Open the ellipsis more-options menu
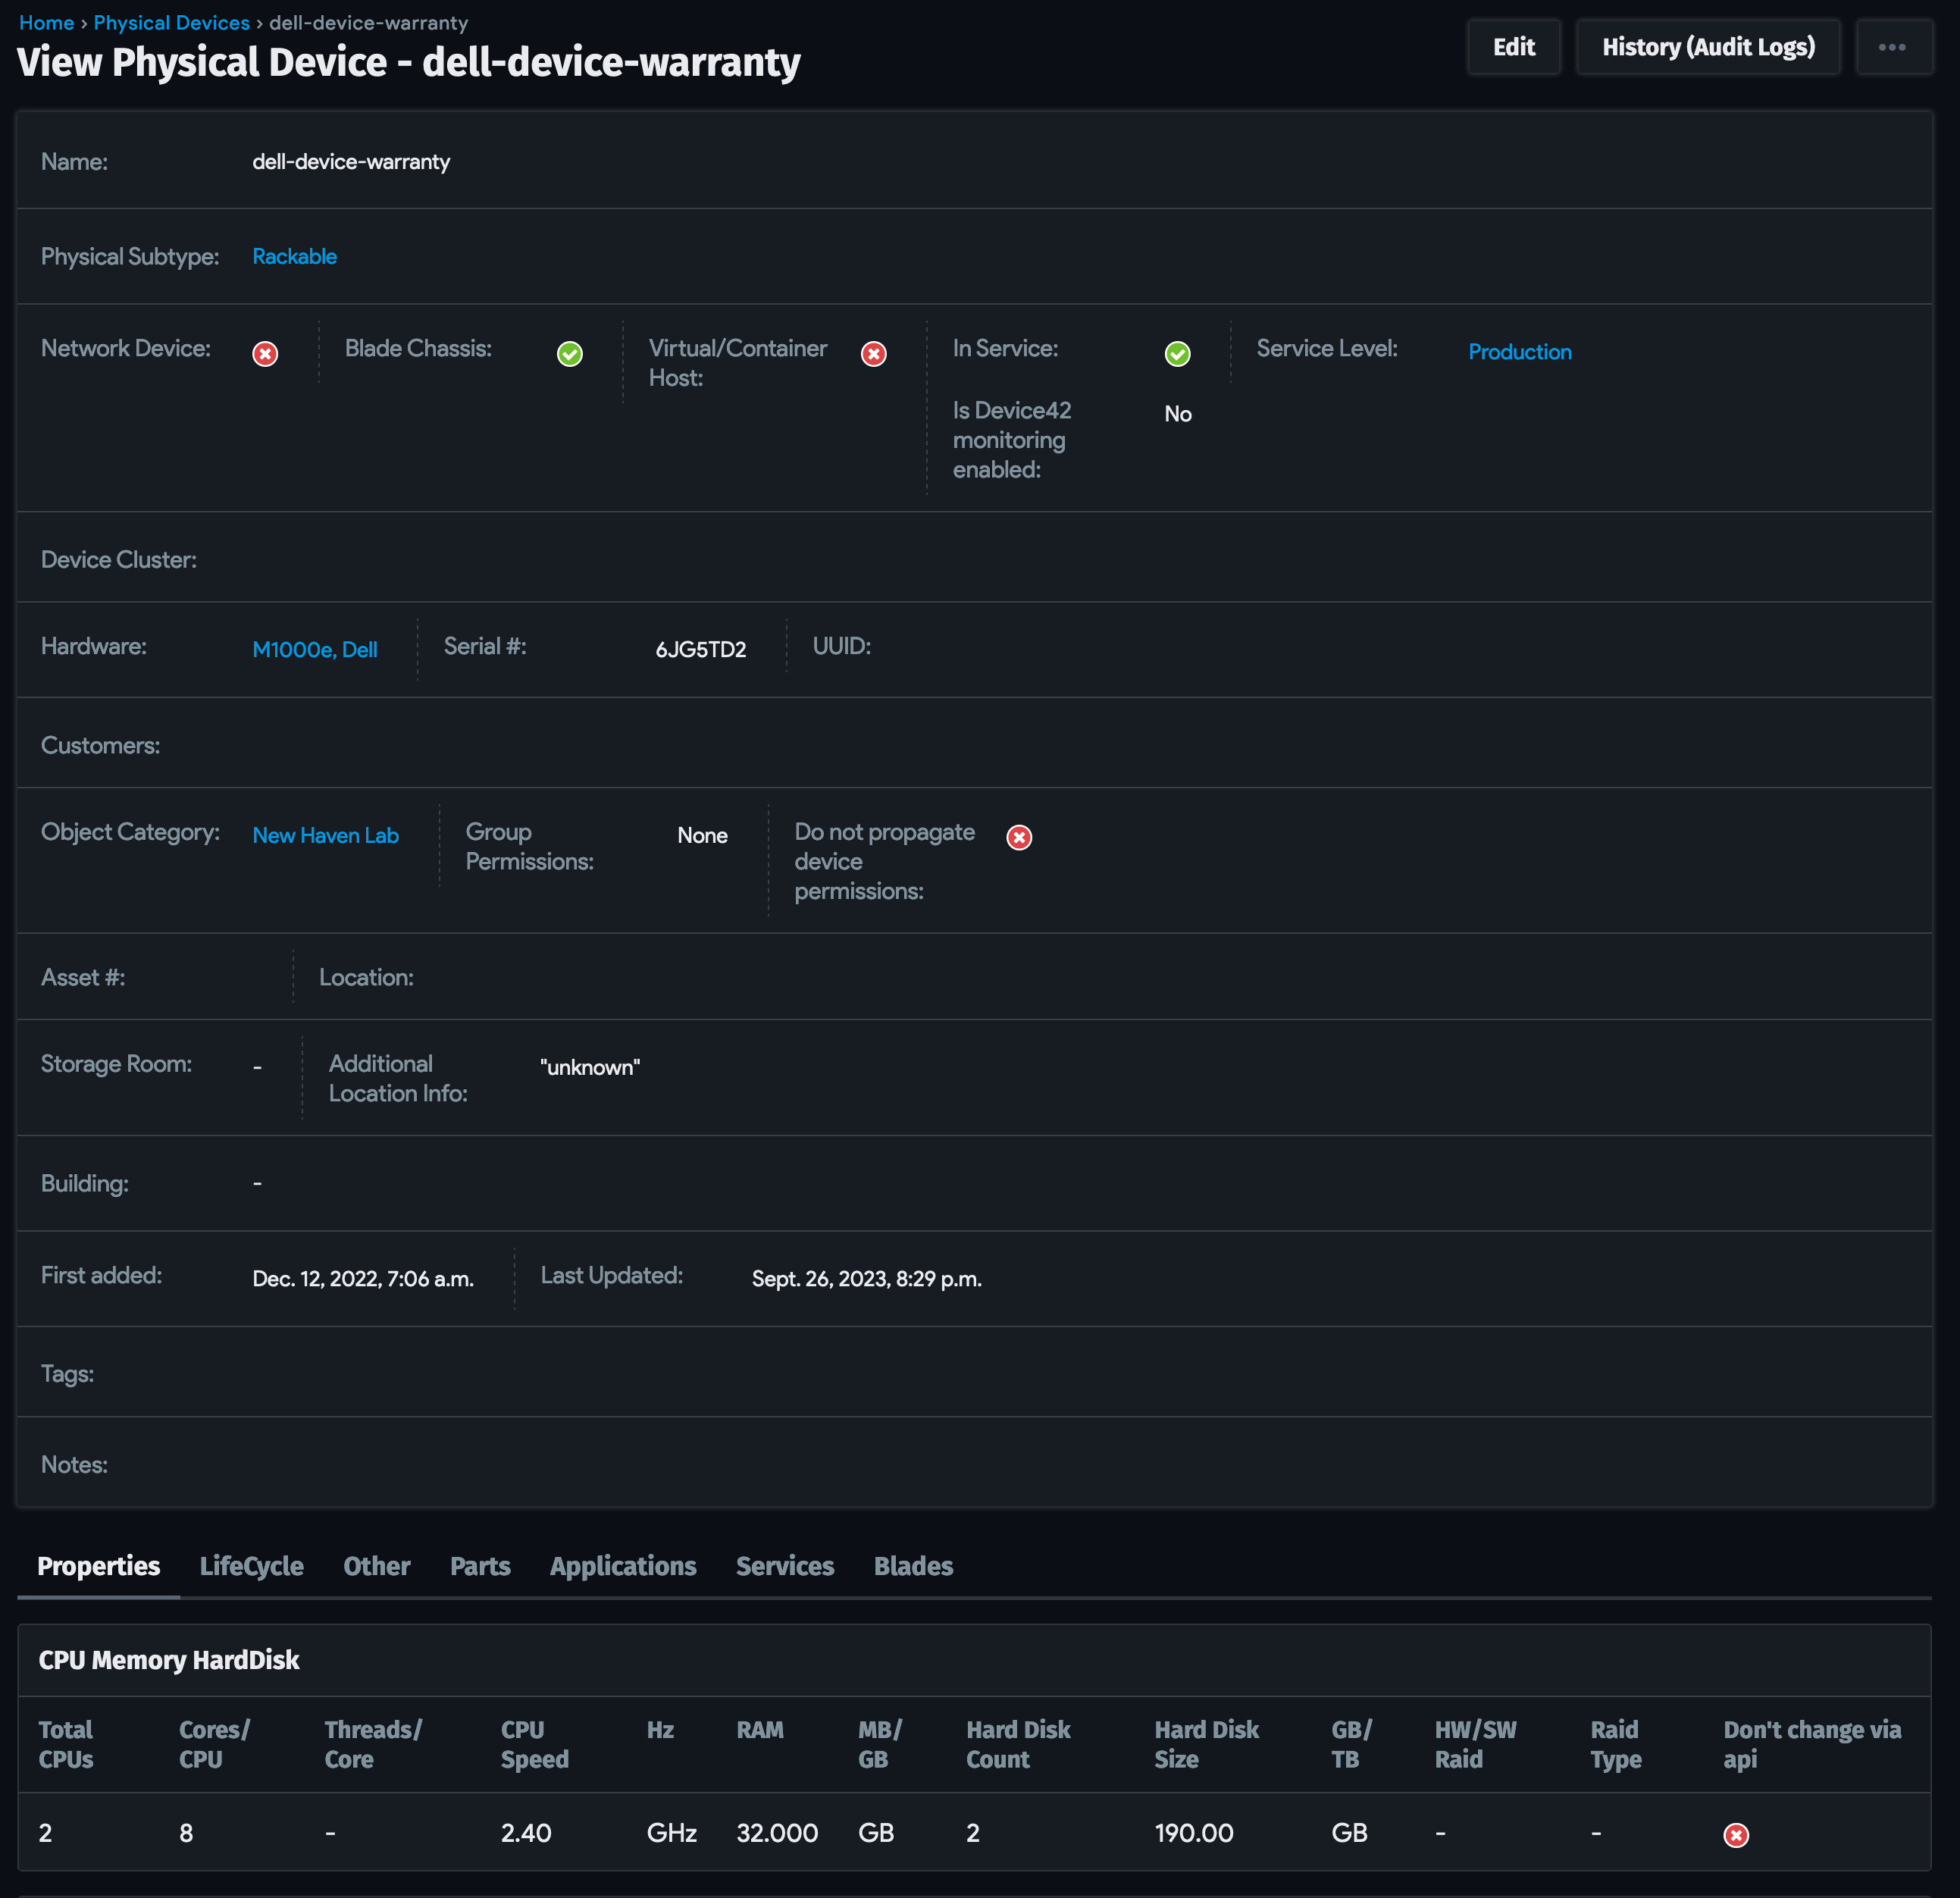Viewport: 1960px width, 1898px height. click(x=1894, y=46)
